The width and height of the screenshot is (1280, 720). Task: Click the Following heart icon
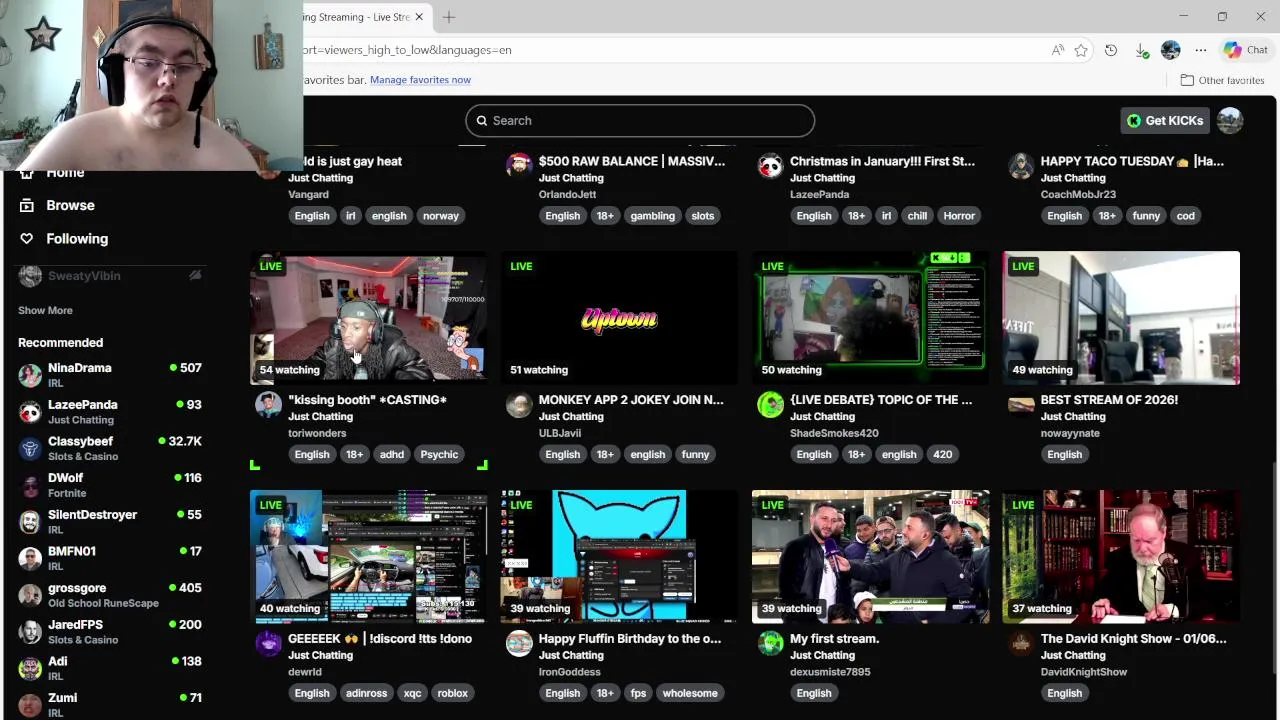coord(27,238)
